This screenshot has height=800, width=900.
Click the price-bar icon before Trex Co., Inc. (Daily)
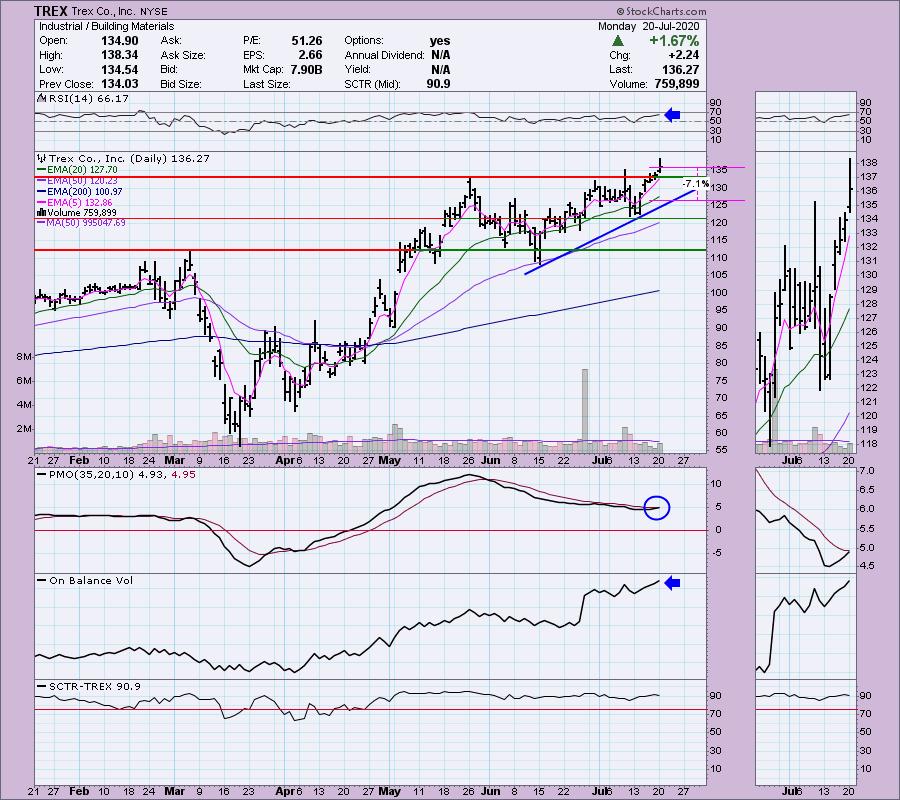(41, 158)
